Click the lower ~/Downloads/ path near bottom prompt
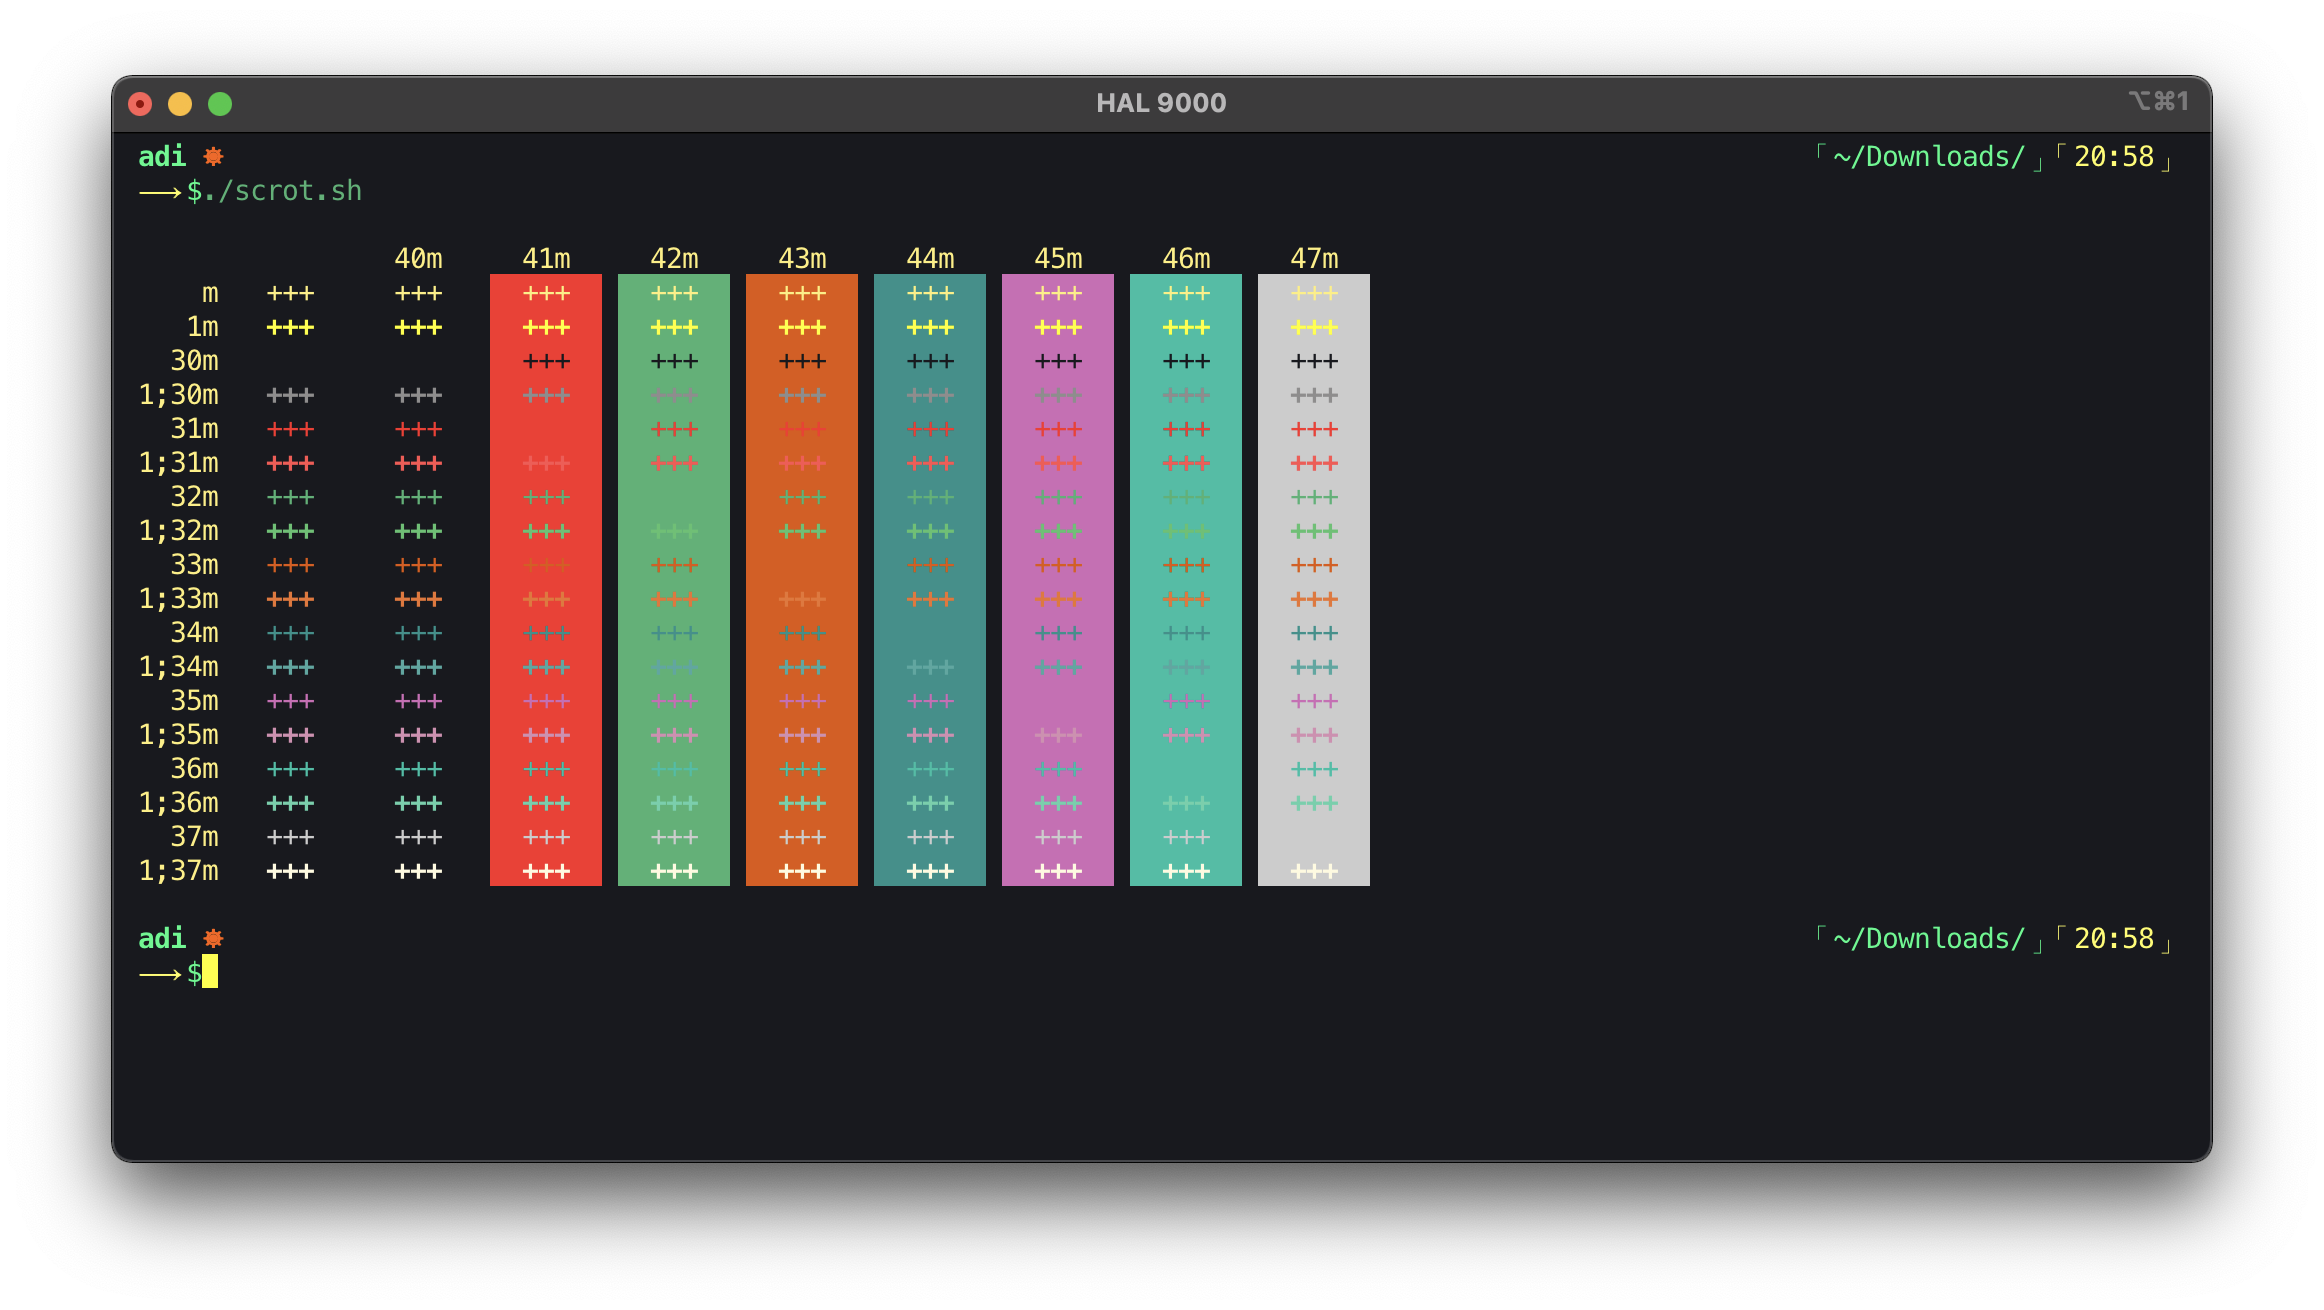2324x1310 pixels. [x=1929, y=939]
